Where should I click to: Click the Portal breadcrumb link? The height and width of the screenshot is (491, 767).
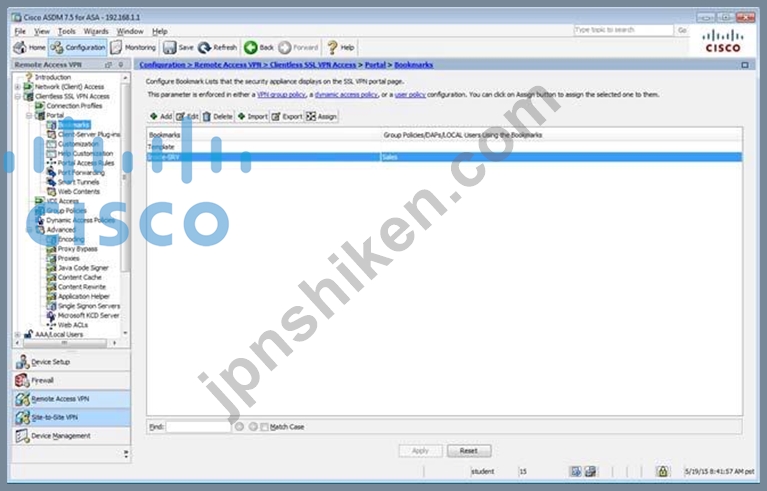coord(375,65)
